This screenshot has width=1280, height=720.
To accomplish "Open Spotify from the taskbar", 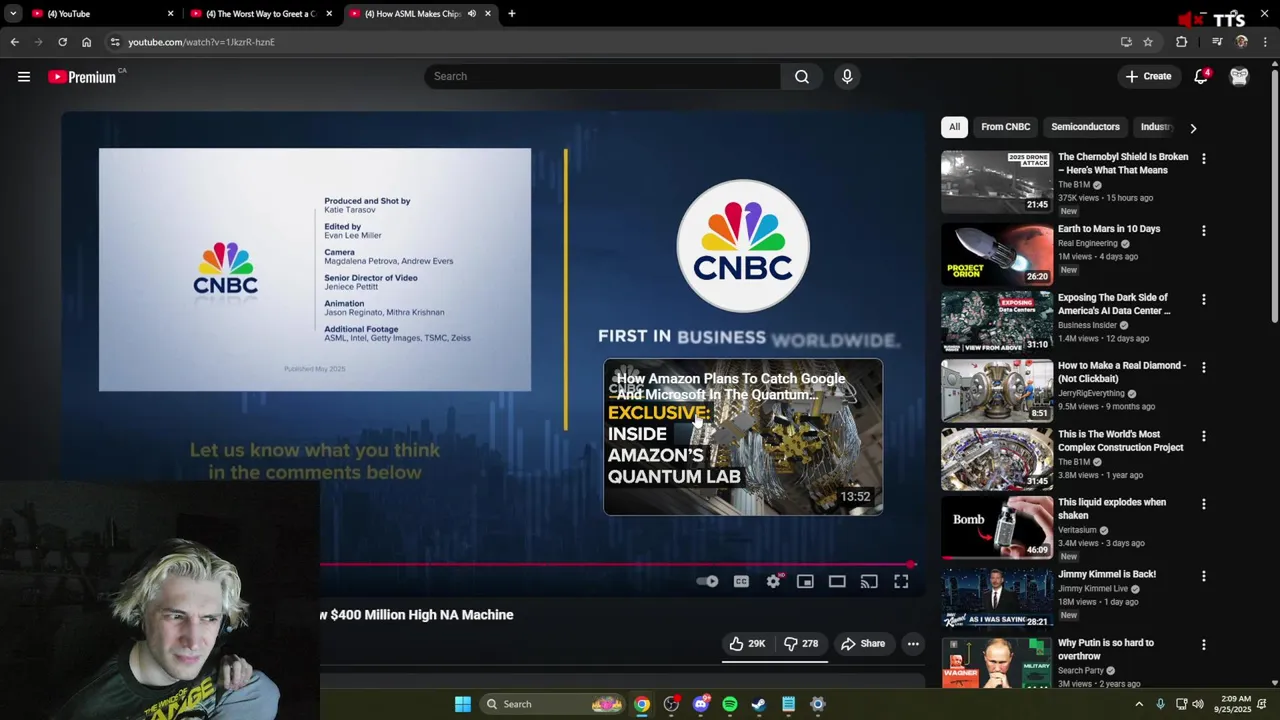I will pyautogui.click(x=730, y=704).
